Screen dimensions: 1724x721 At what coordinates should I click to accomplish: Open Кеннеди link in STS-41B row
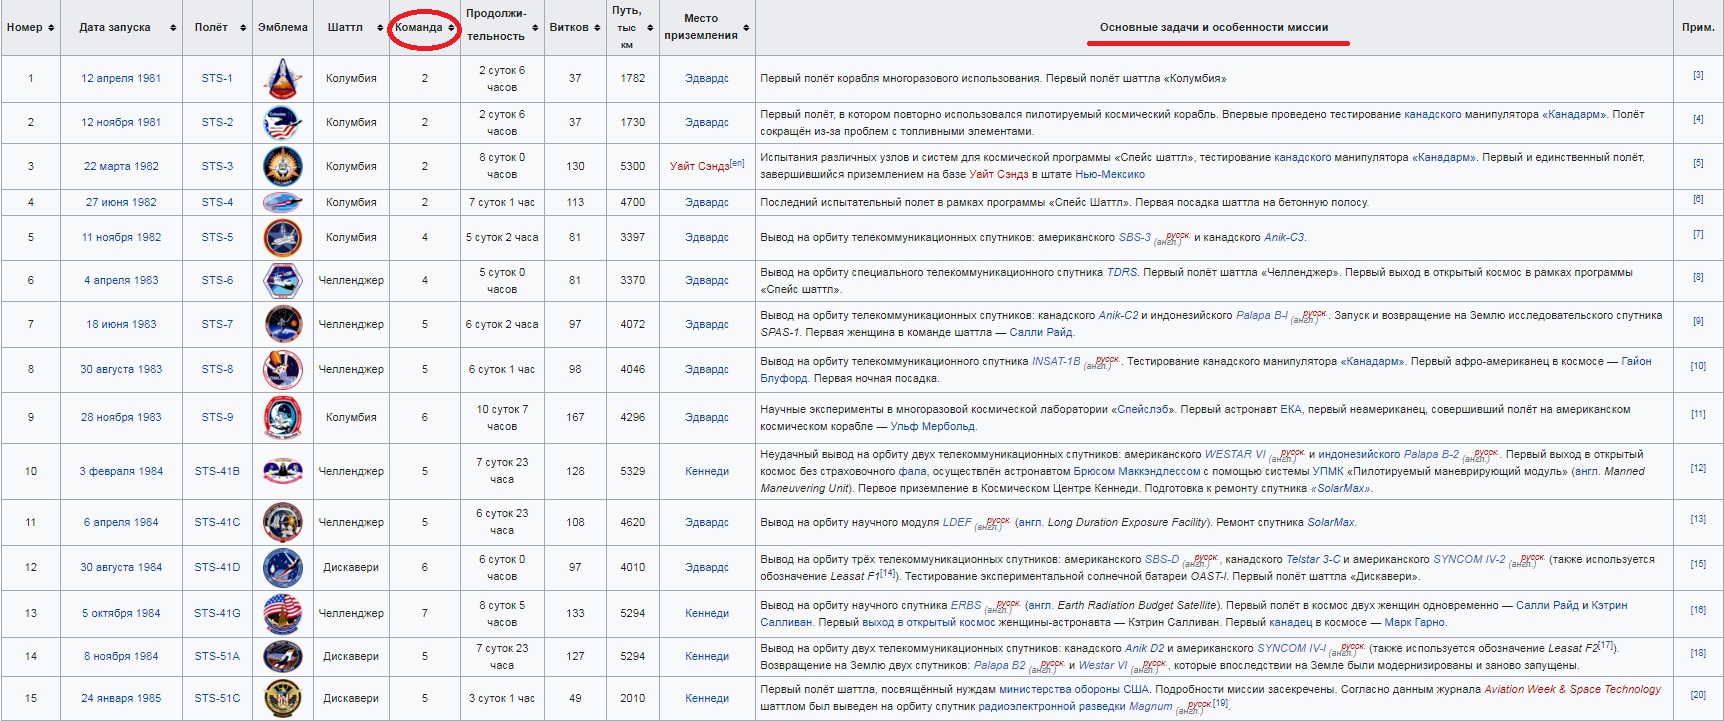click(707, 471)
